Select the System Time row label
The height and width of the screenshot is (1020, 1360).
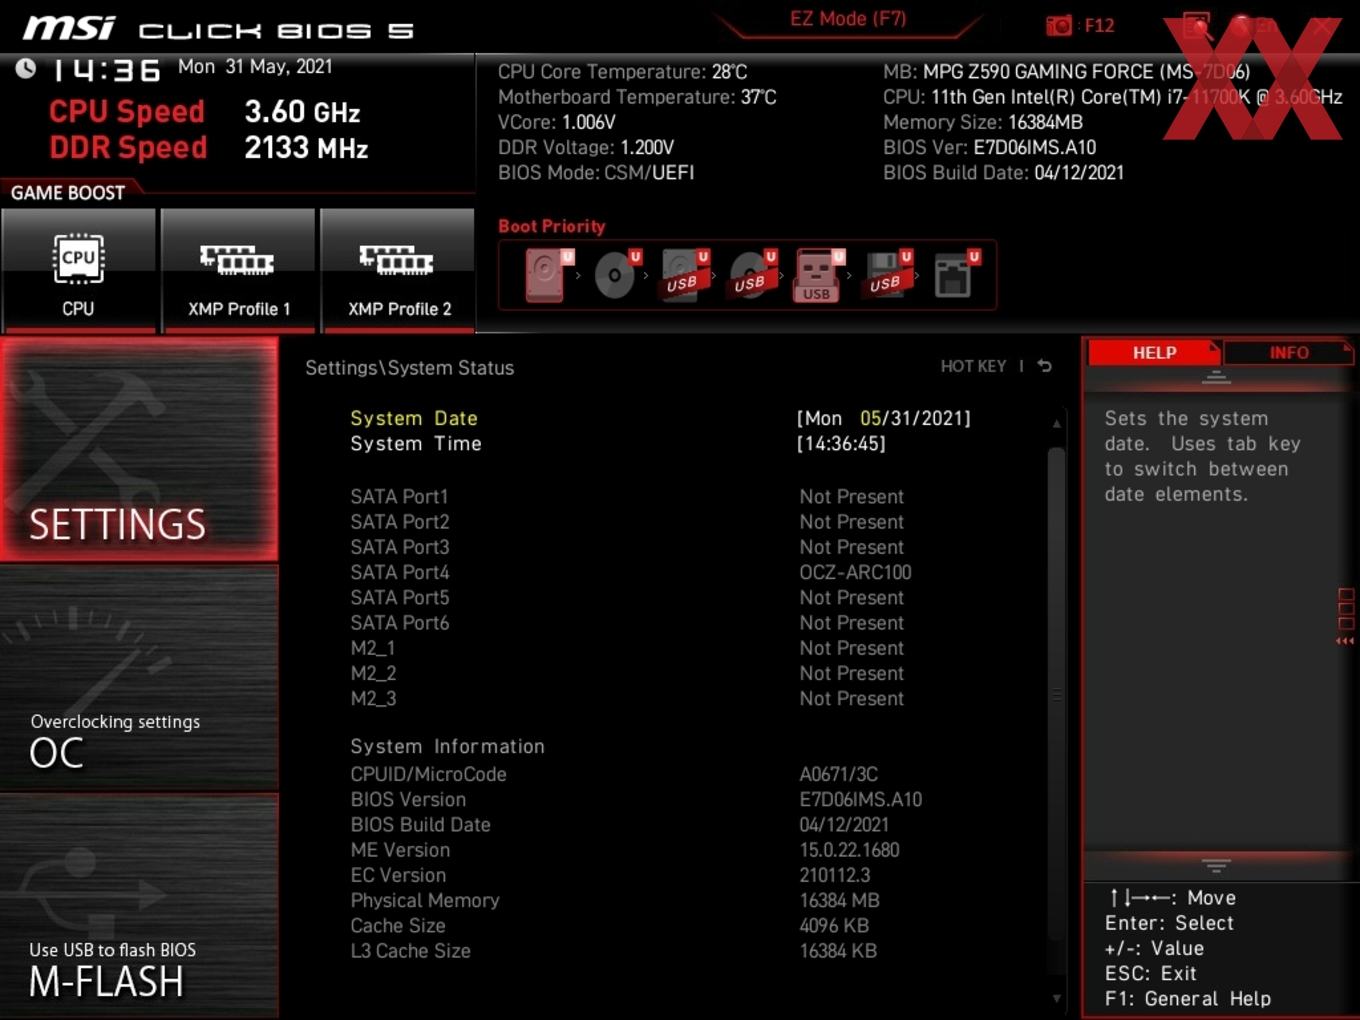[x=416, y=443]
